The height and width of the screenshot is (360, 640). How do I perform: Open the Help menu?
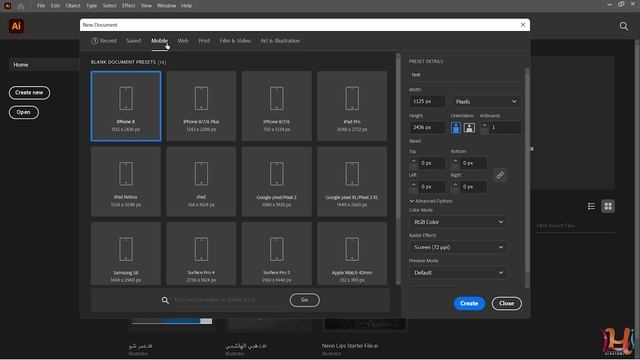tap(187, 6)
